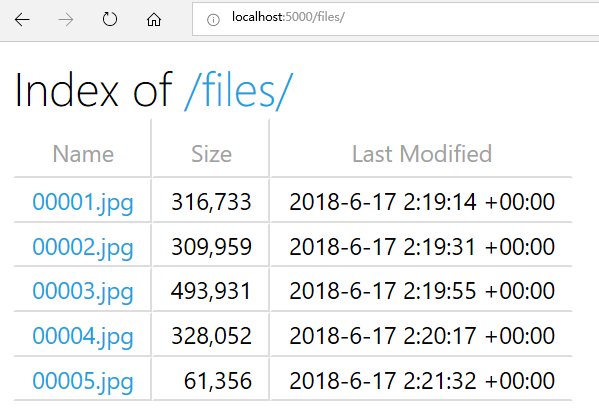Viewport: 599px width, 411px height.
Task: Click the Size column header
Action: tap(211, 154)
